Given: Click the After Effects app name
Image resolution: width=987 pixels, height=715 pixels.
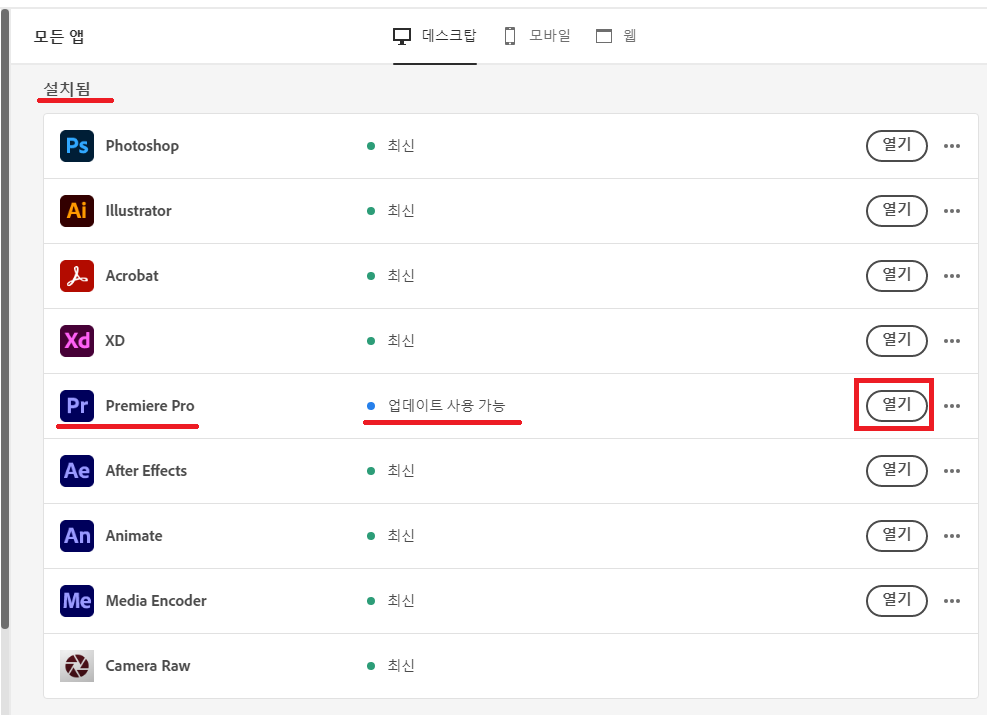Looking at the screenshot, I should pos(146,471).
